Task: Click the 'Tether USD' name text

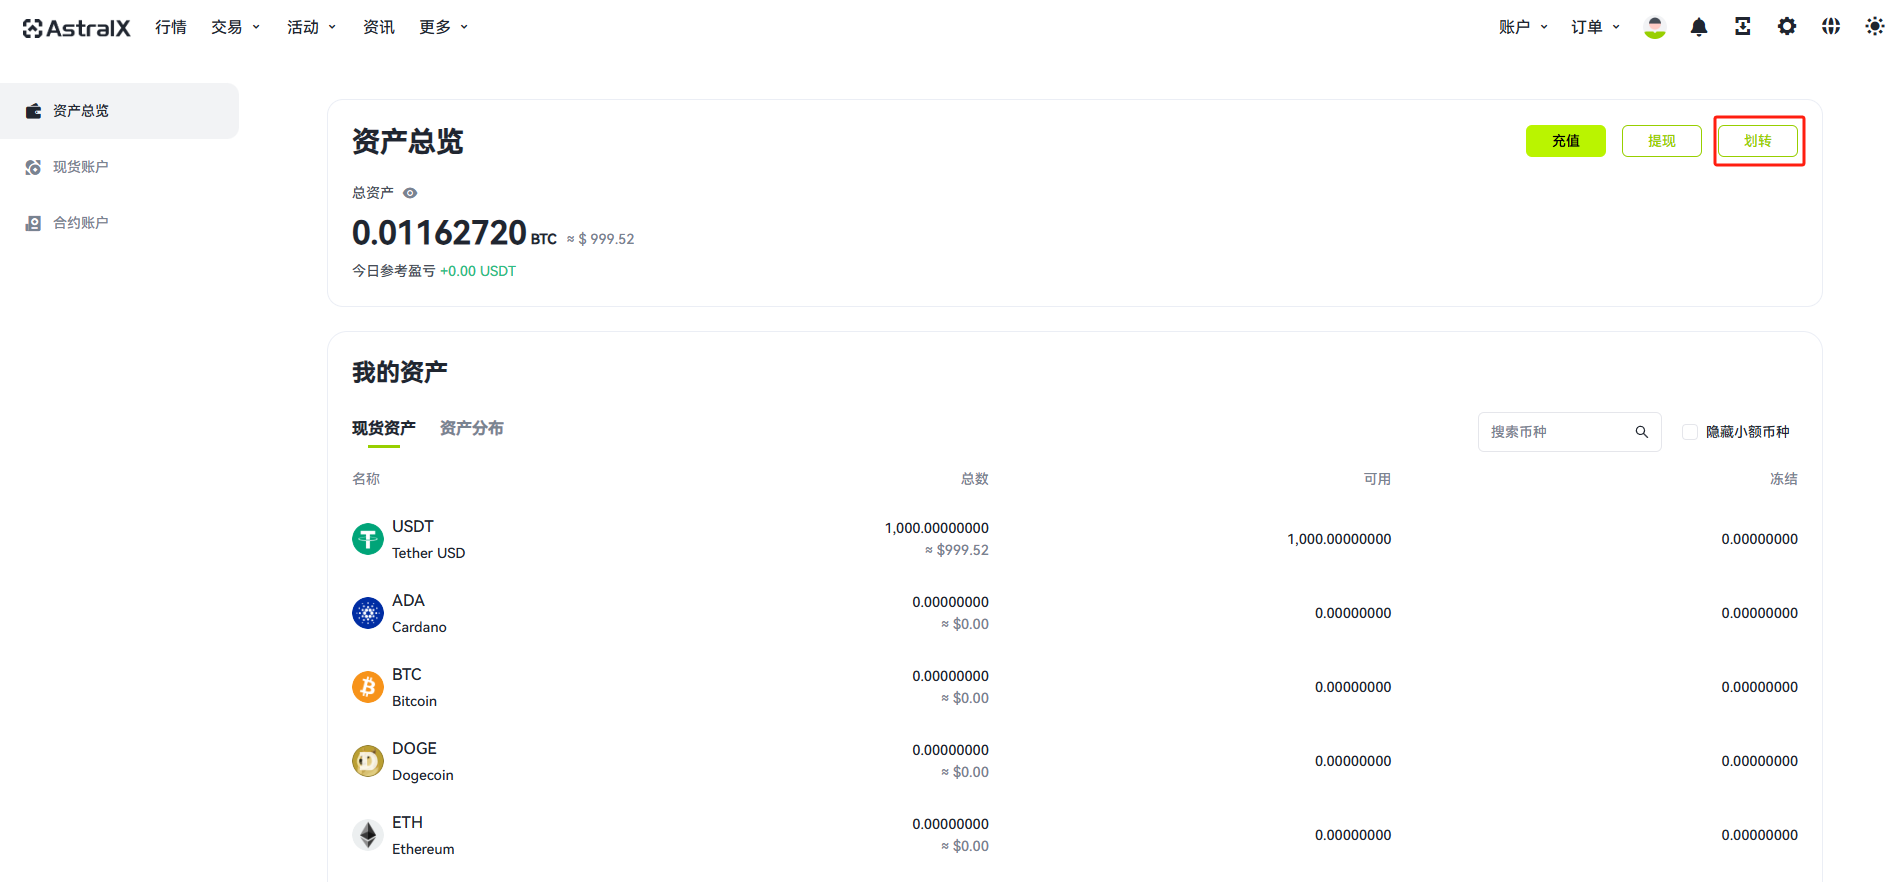Action: (x=428, y=553)
